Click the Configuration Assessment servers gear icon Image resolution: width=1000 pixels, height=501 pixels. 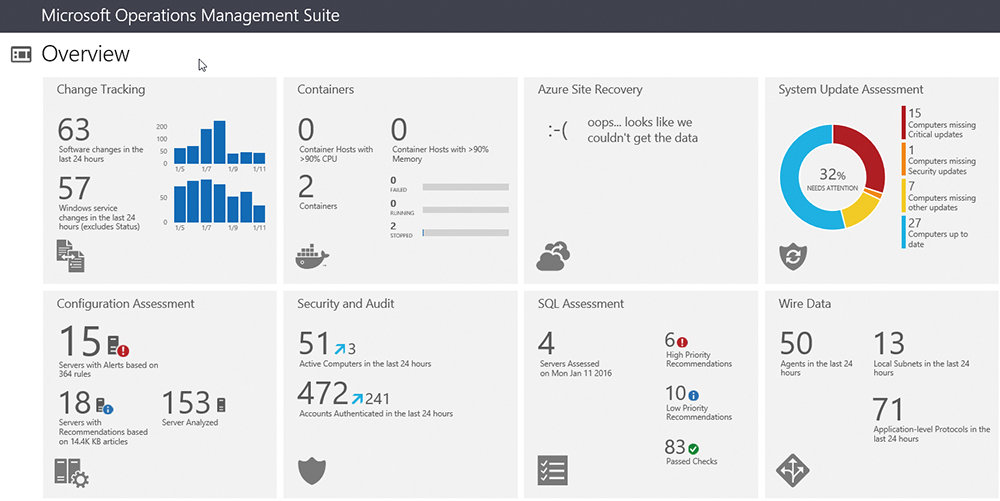coord(71,473)
